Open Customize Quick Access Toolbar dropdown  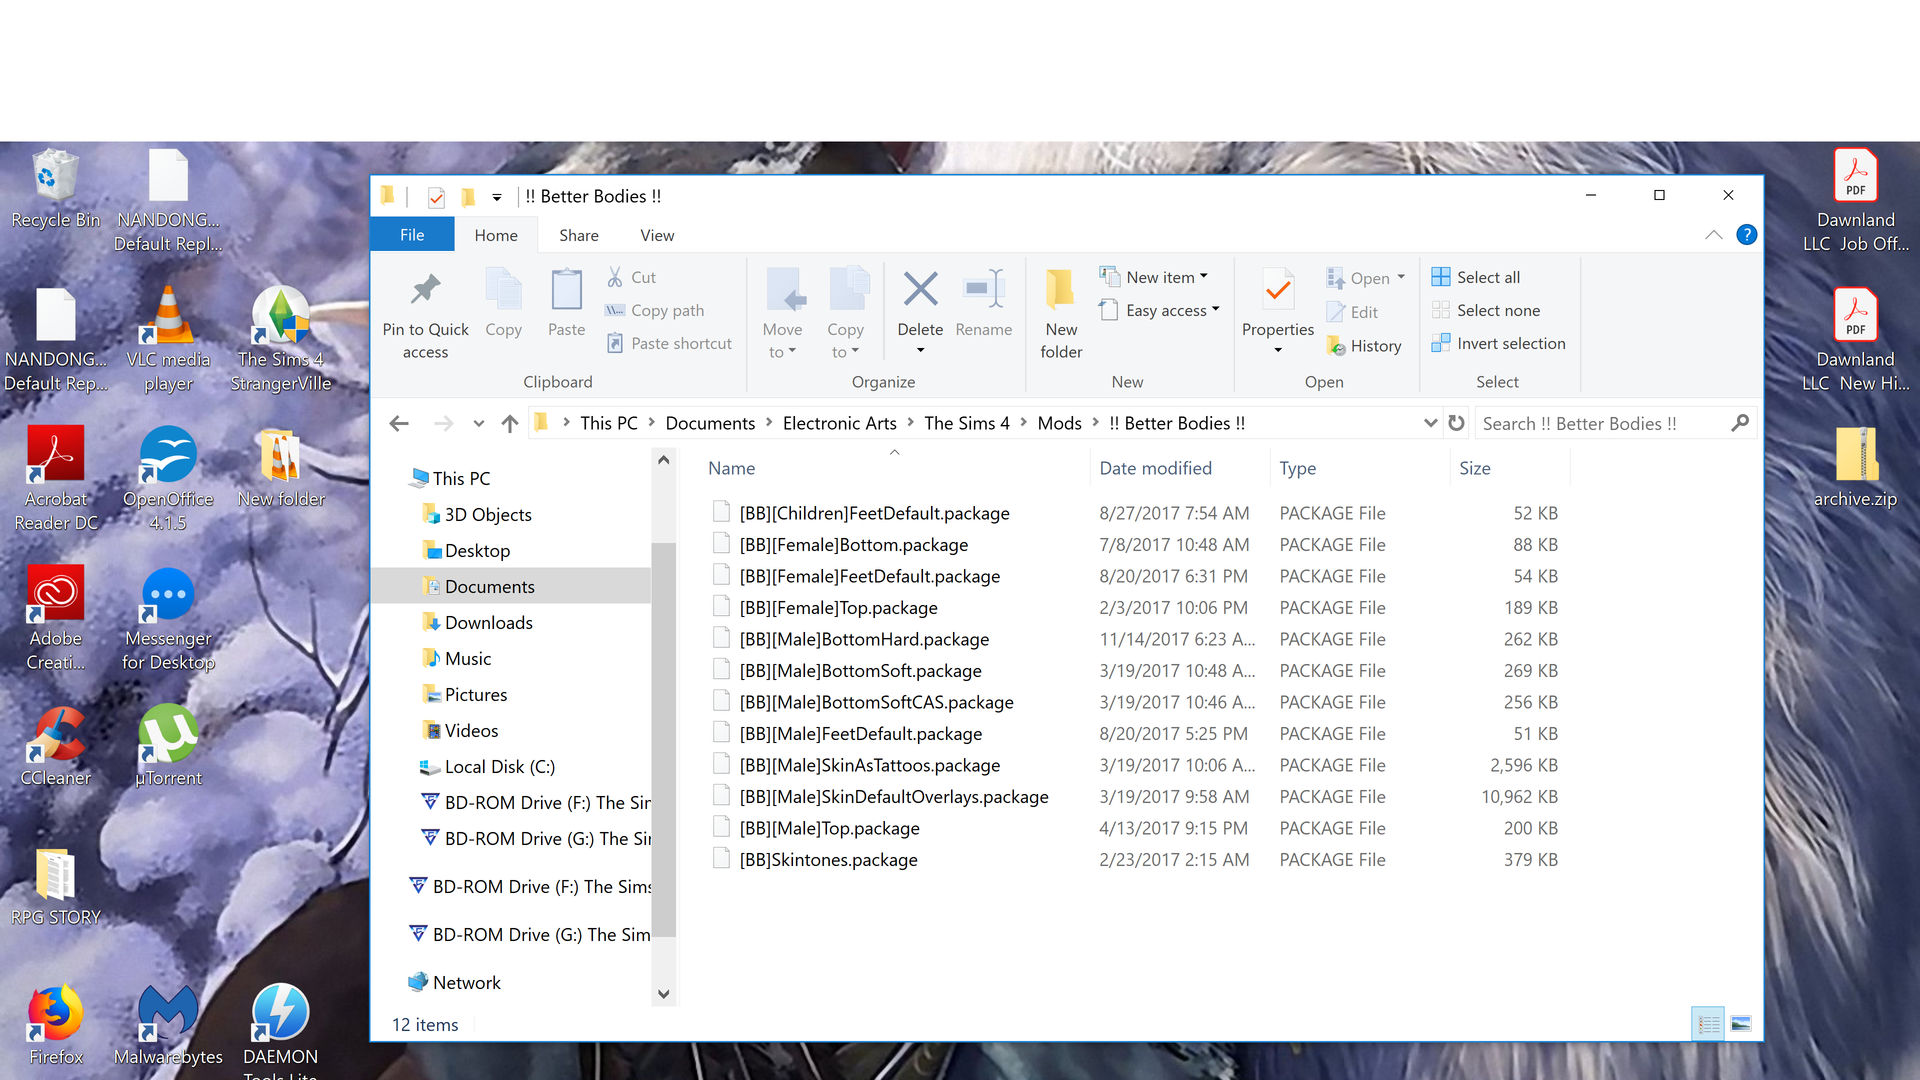(x=497, y=197)
